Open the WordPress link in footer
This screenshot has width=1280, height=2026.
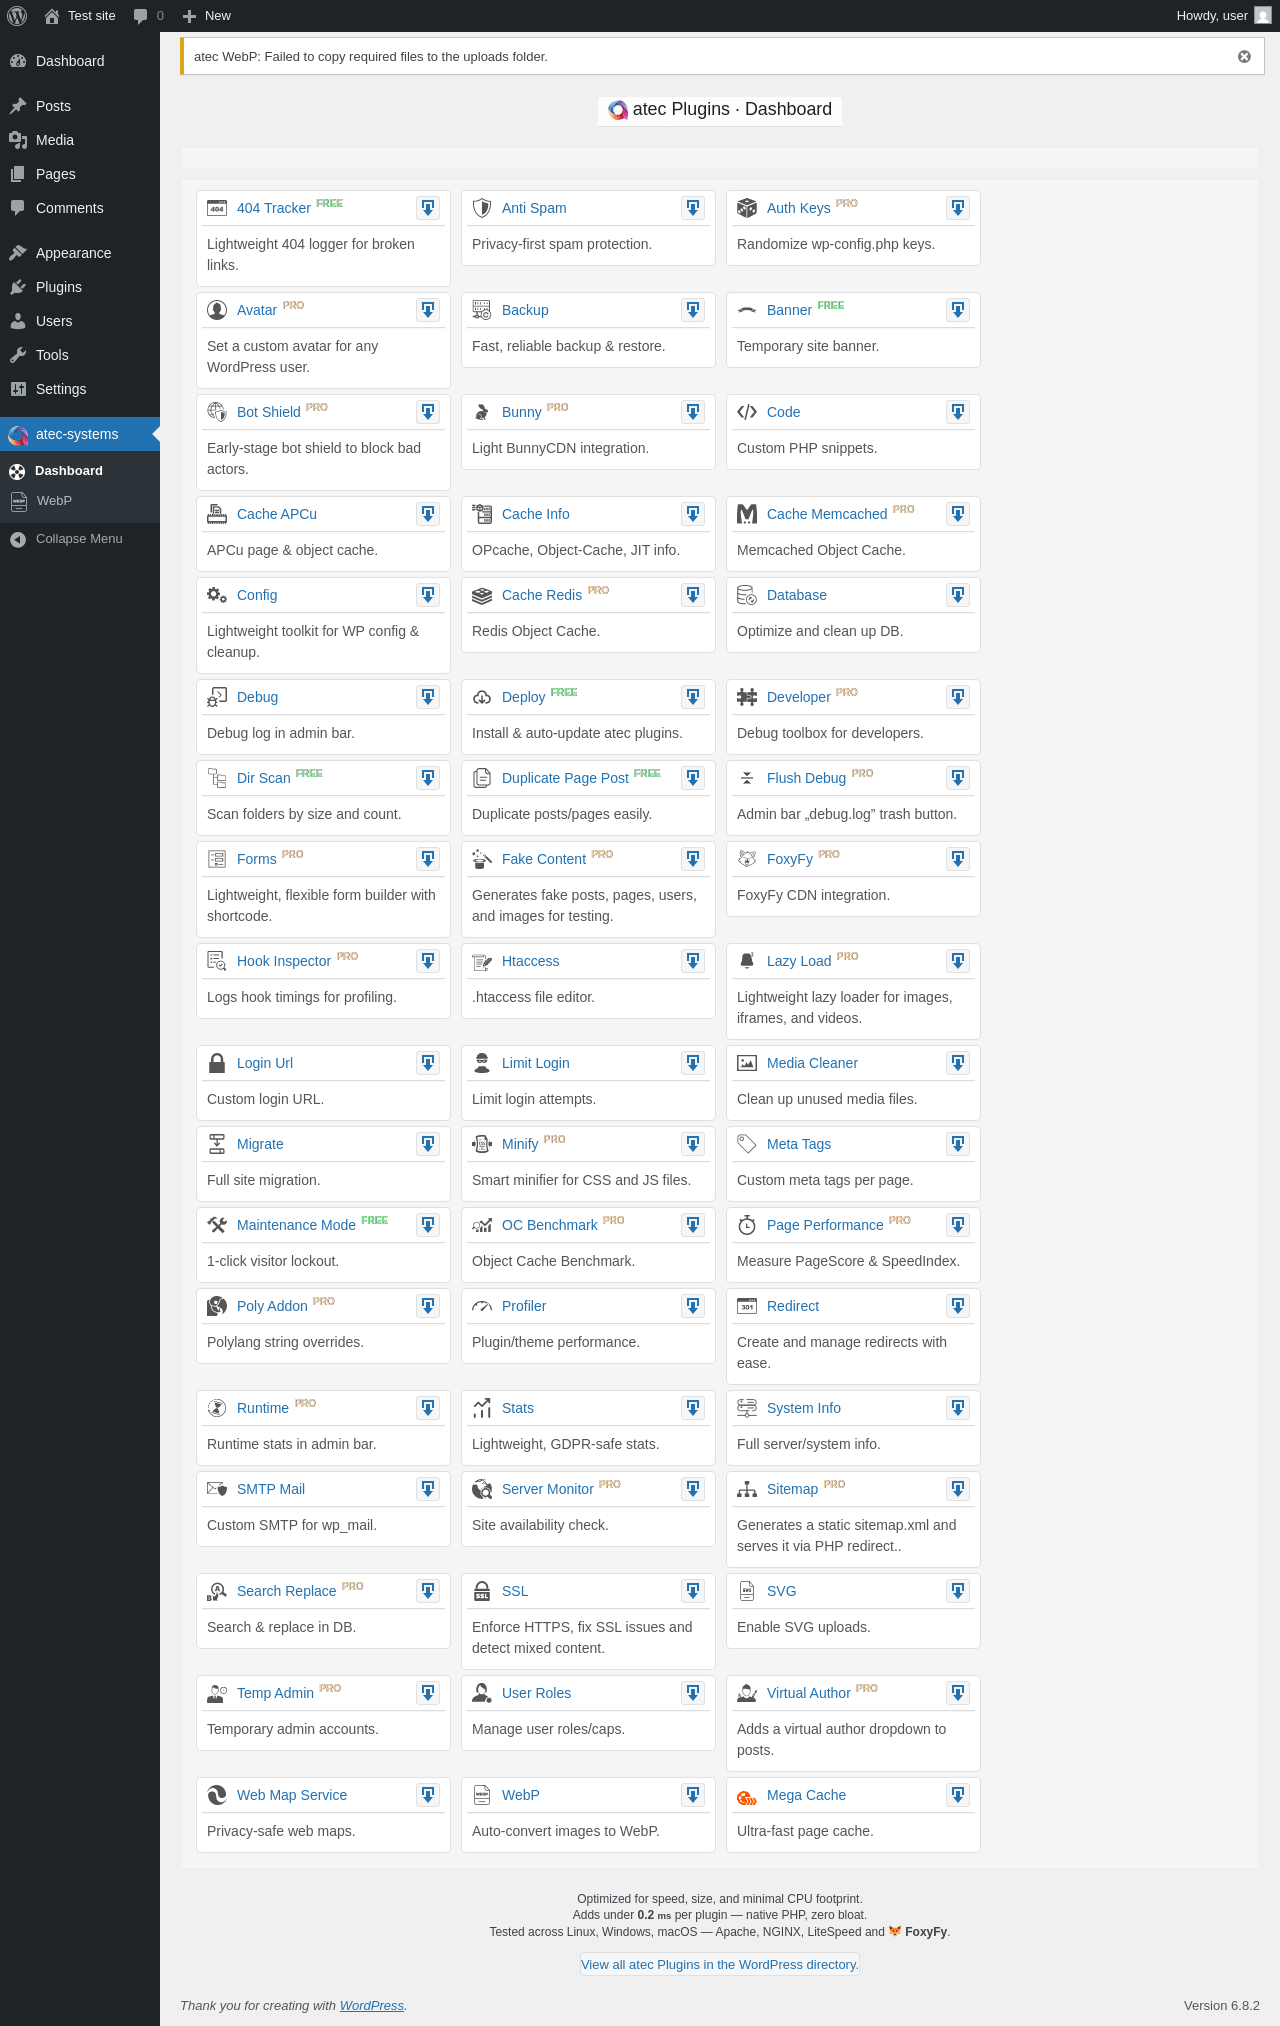tap(372, 2005)
